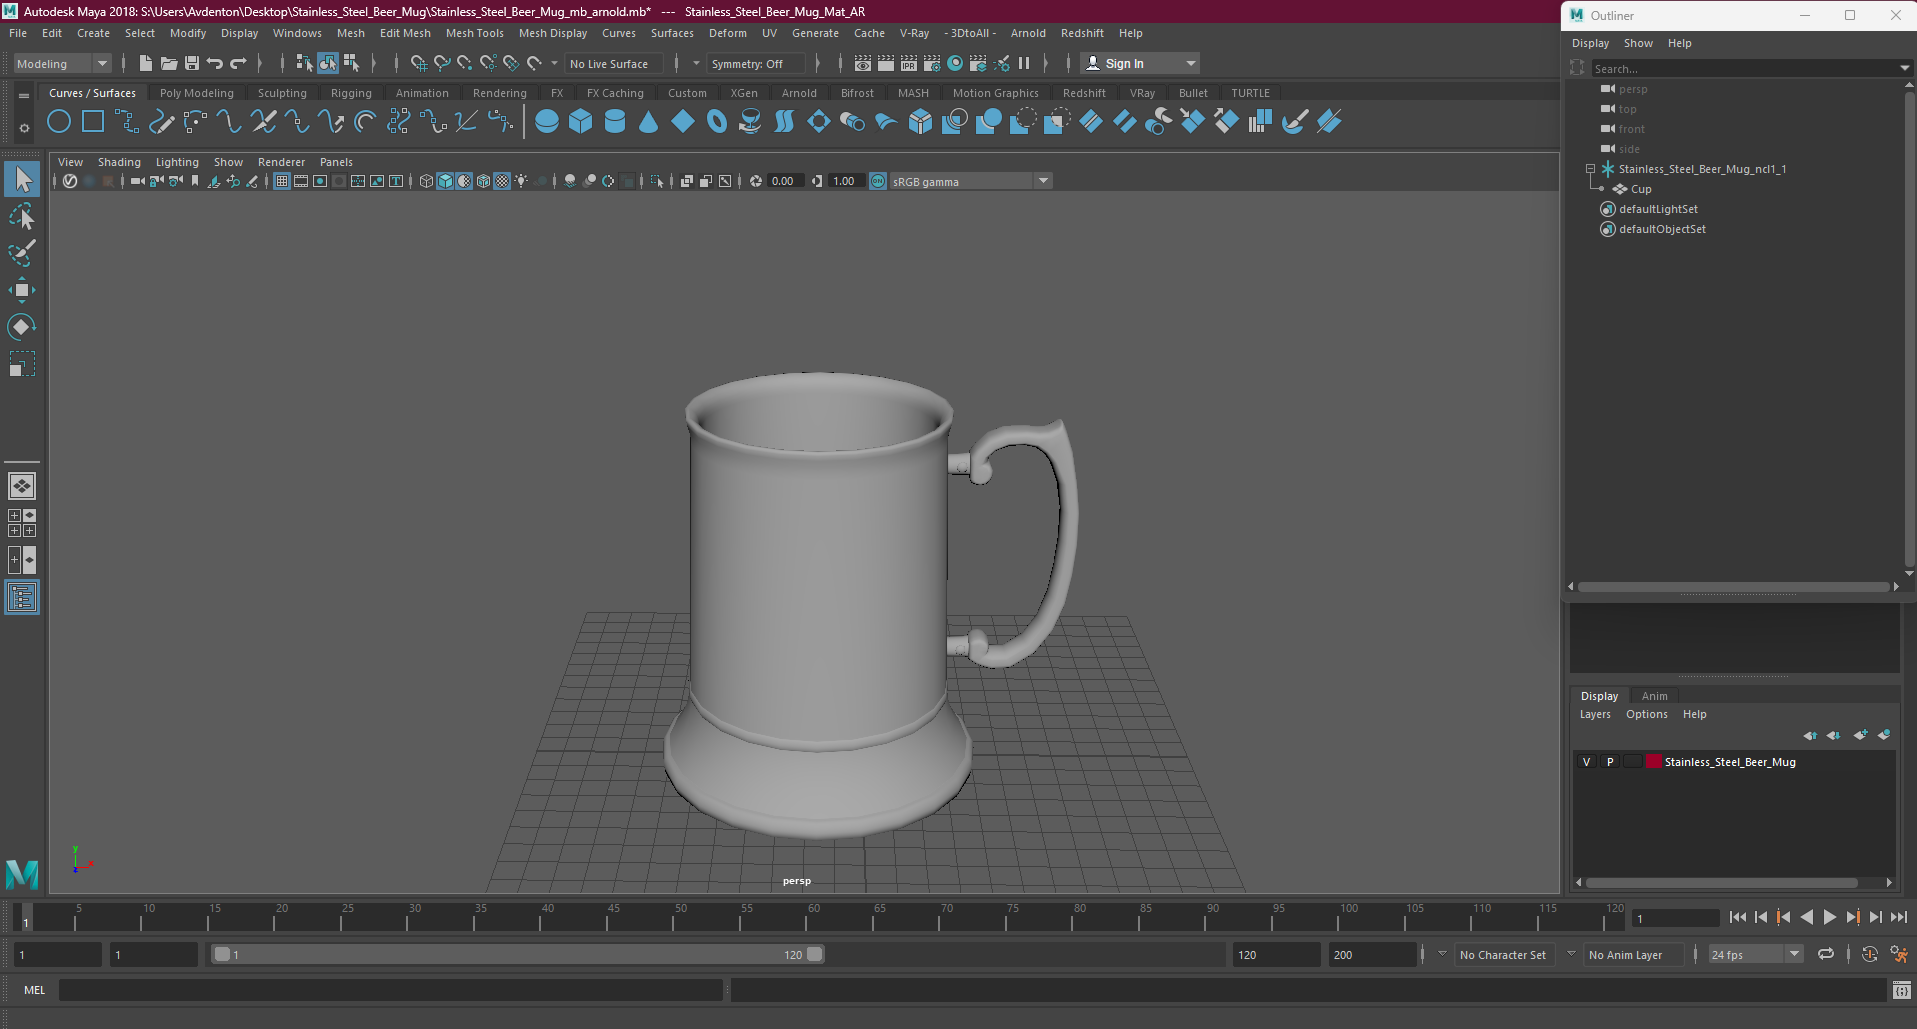1917x1029 pixels.
Task: Toggle P playback of Stainless_Steel_Beer_Mug layer
Action: tap(1610, 762)
